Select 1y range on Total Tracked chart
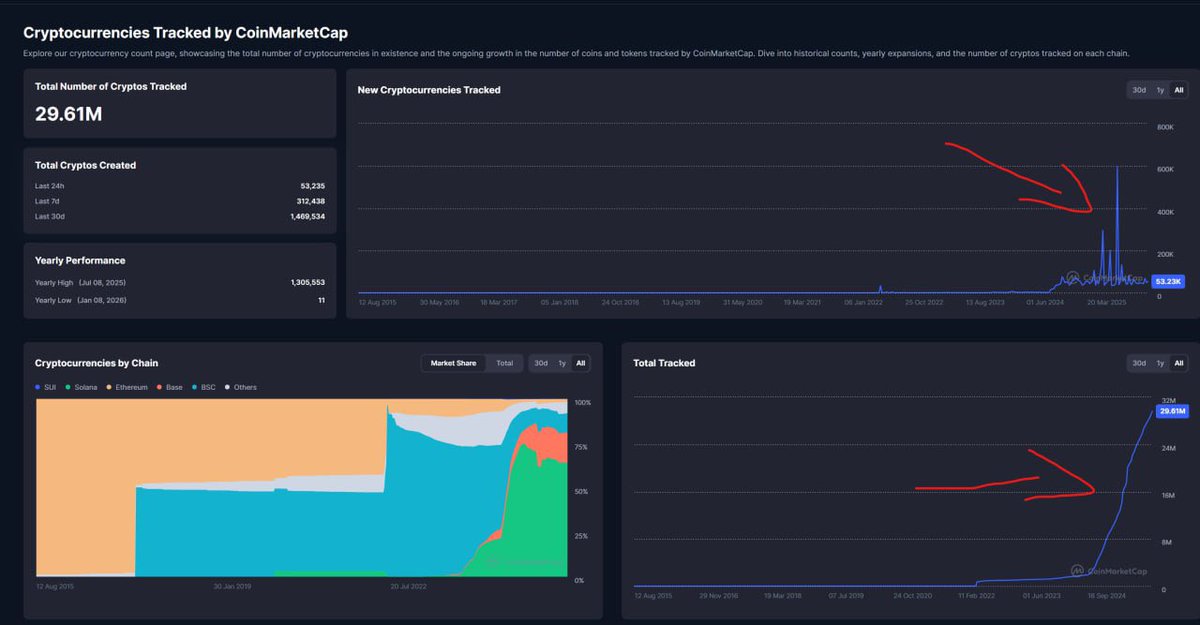This screenshot has width=1200, height=625. 1160,363
